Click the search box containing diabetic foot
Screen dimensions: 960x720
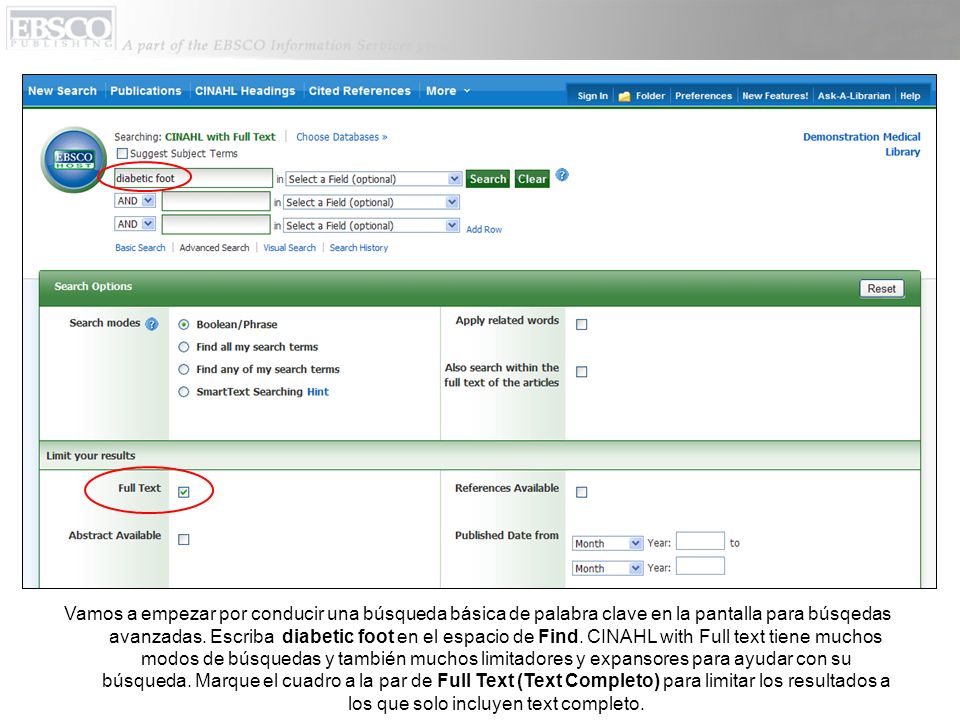[x=193, y=178]
